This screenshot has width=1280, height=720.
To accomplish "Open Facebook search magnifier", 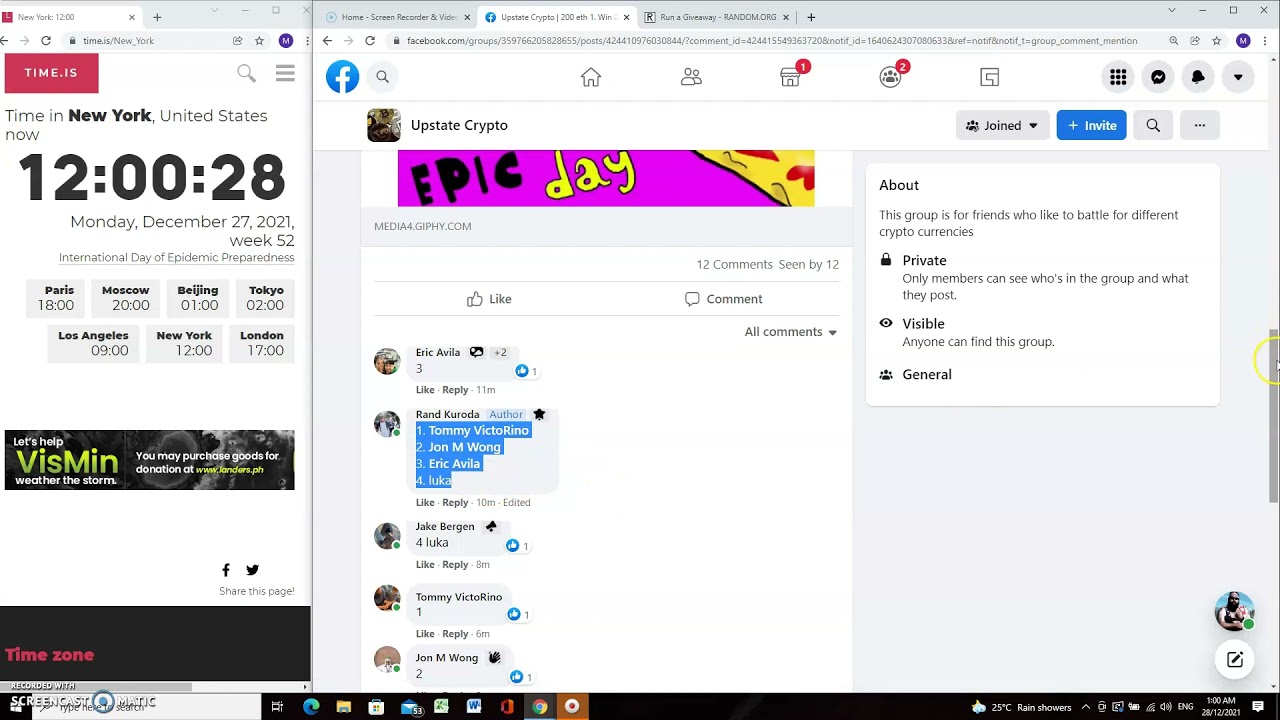I will click(x=382, y=77).
